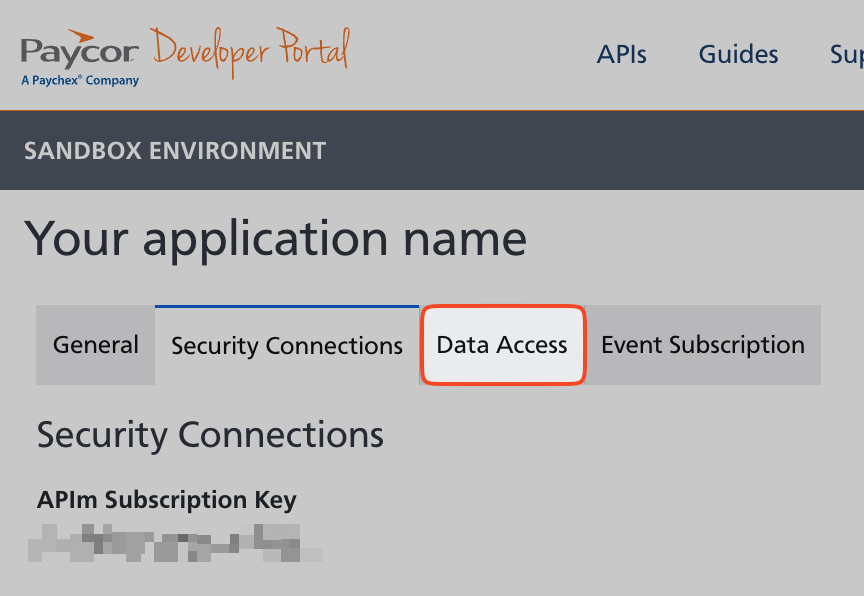The height and width of the screenshot is (596, 864).
Task: Click the 'A Paychex Company' tagline
Action: point(80,80)
